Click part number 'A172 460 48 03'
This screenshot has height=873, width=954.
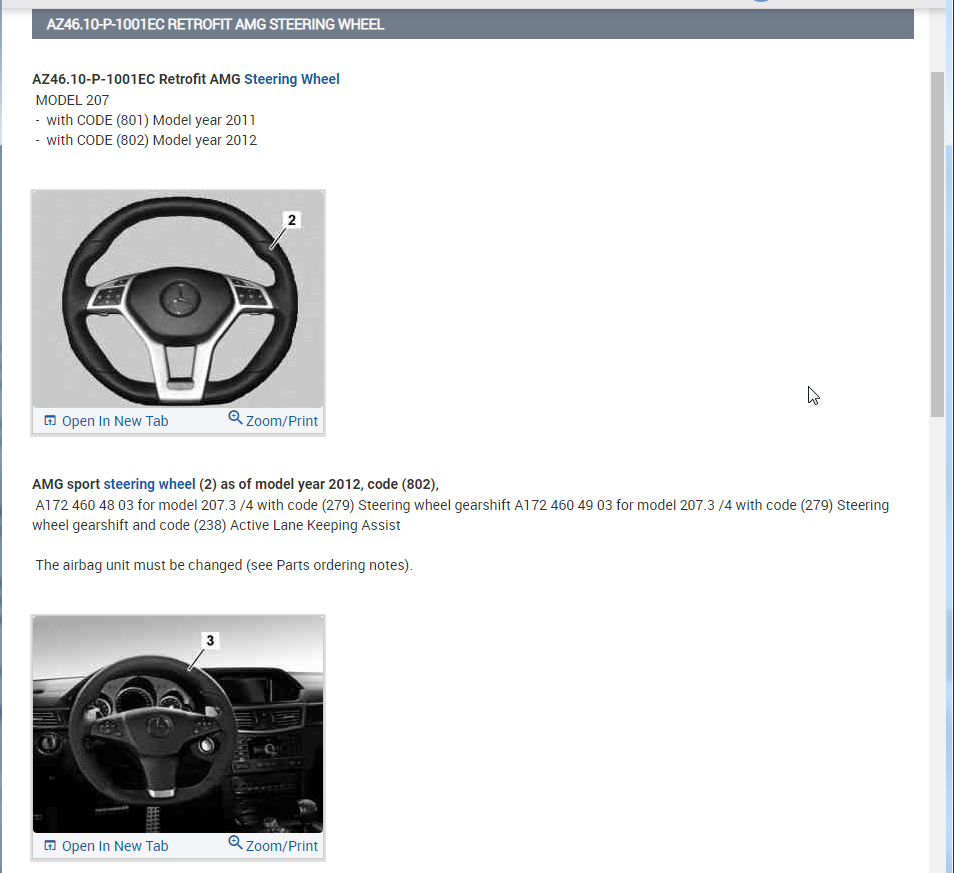[84, 505]
